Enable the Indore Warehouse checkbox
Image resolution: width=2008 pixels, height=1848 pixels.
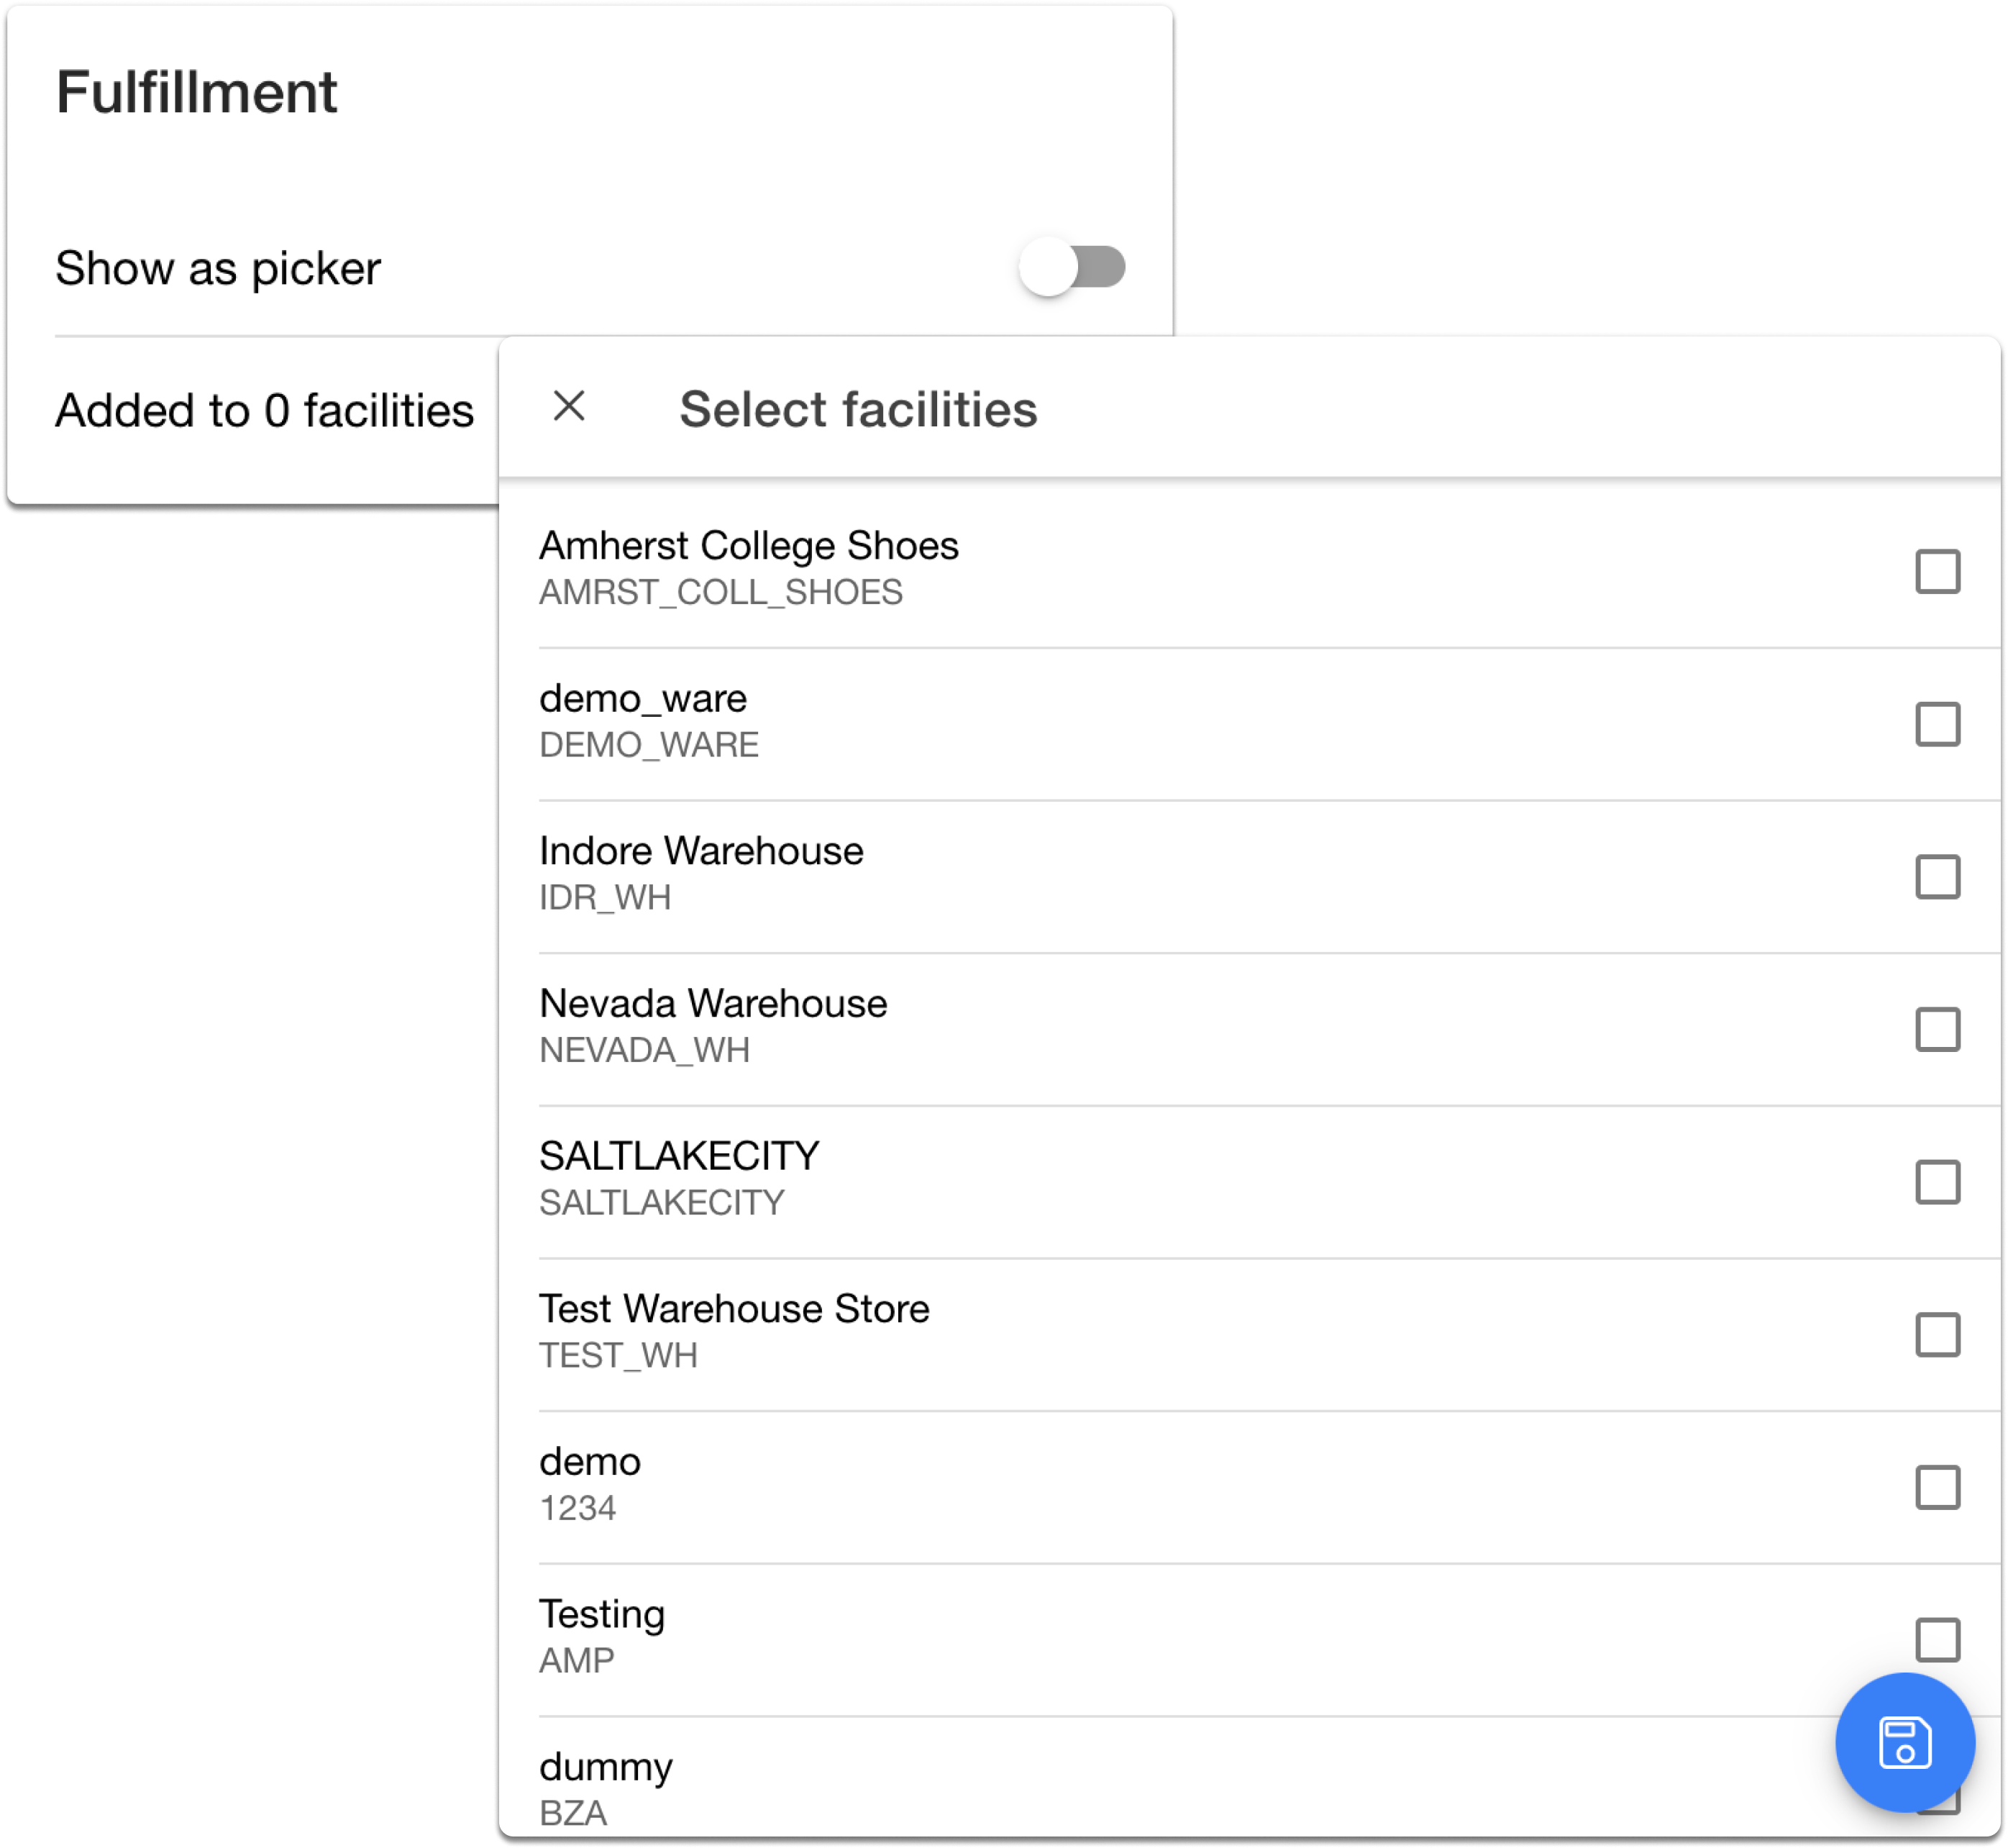1937,877
